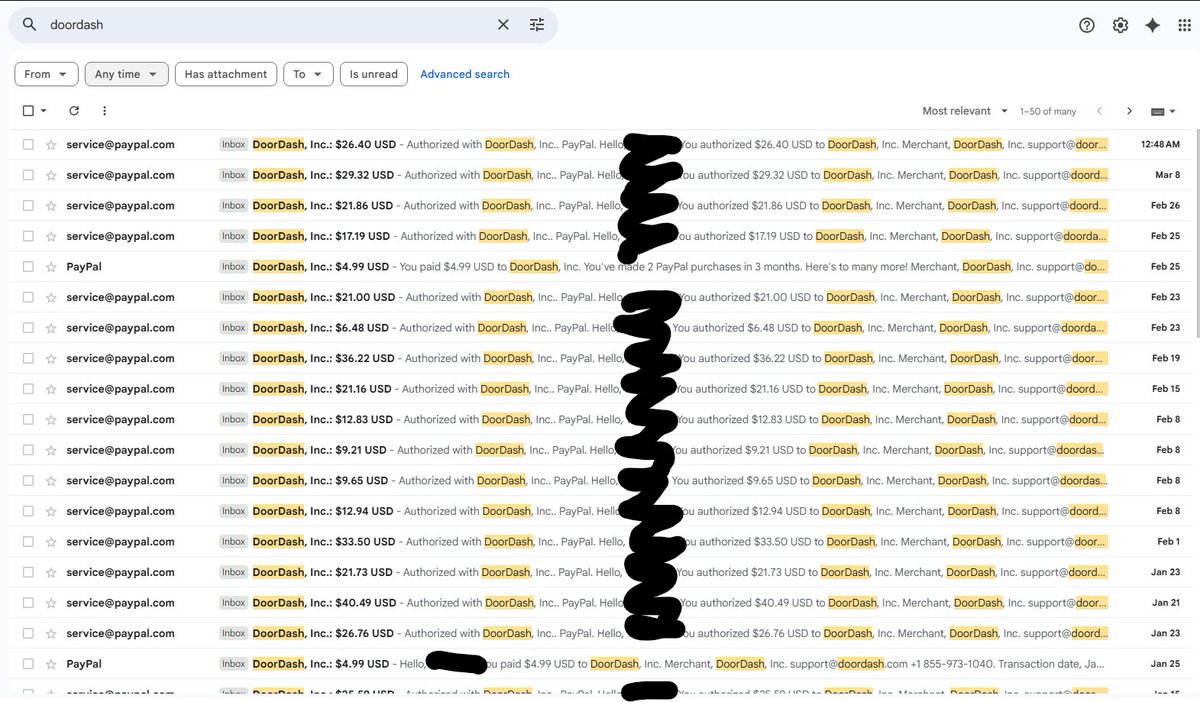
Task: Open the Settings gear icon
Action: pos(1120,25)
